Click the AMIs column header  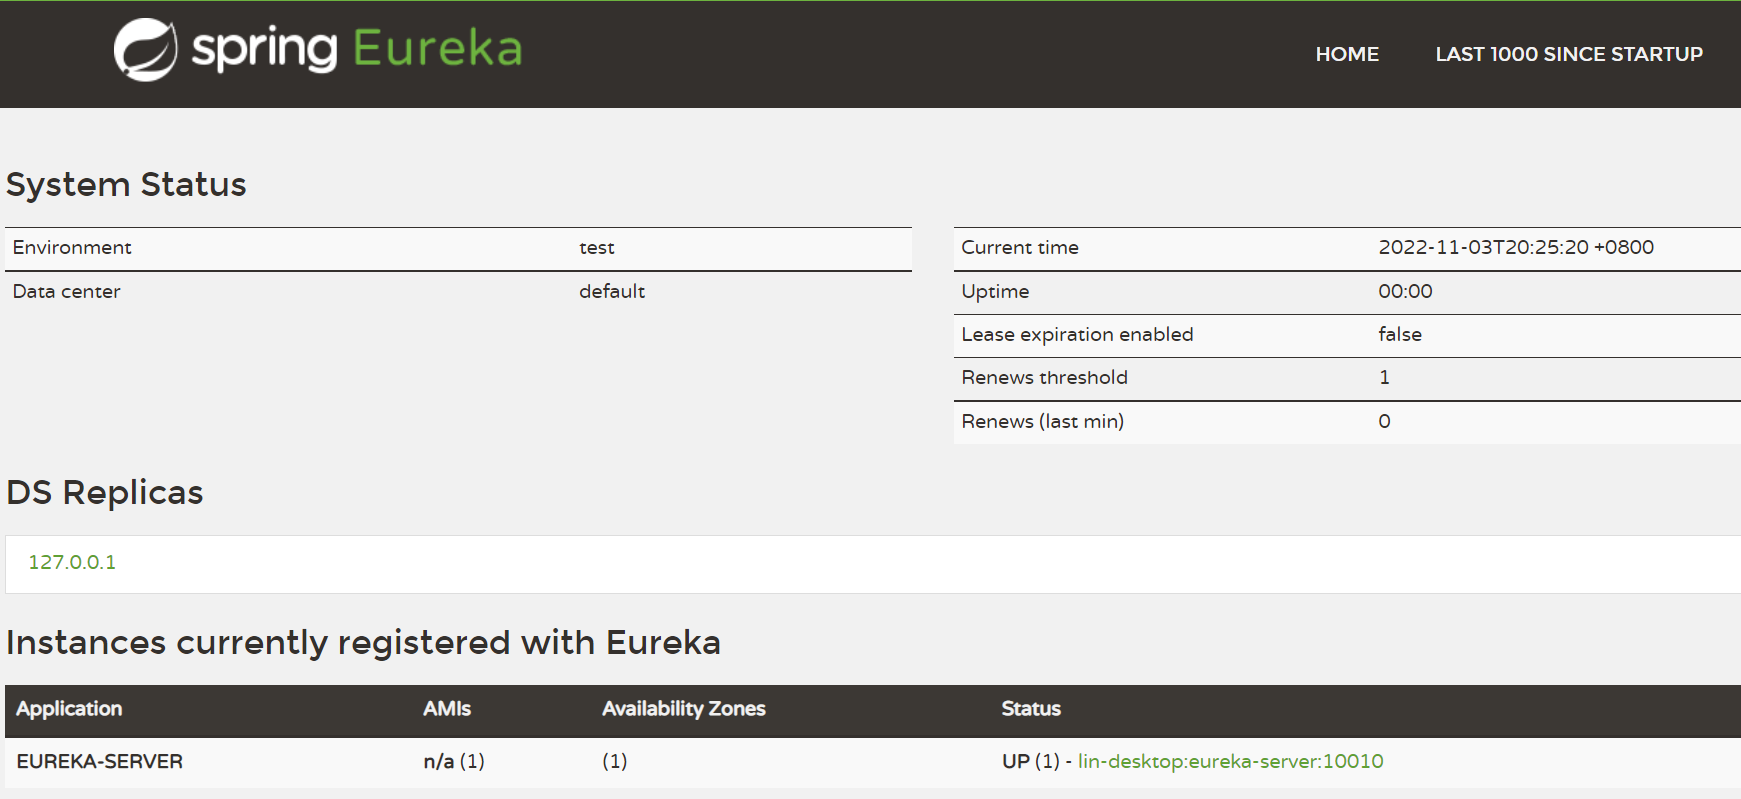[x=446, y=709]
